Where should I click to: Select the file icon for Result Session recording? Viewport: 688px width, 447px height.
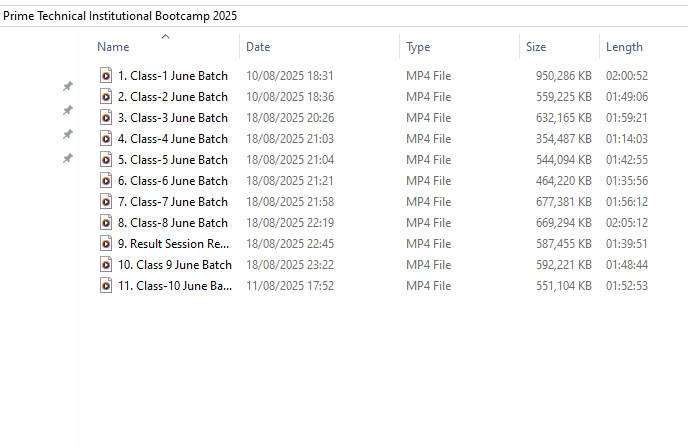click(x=106, y=244)
